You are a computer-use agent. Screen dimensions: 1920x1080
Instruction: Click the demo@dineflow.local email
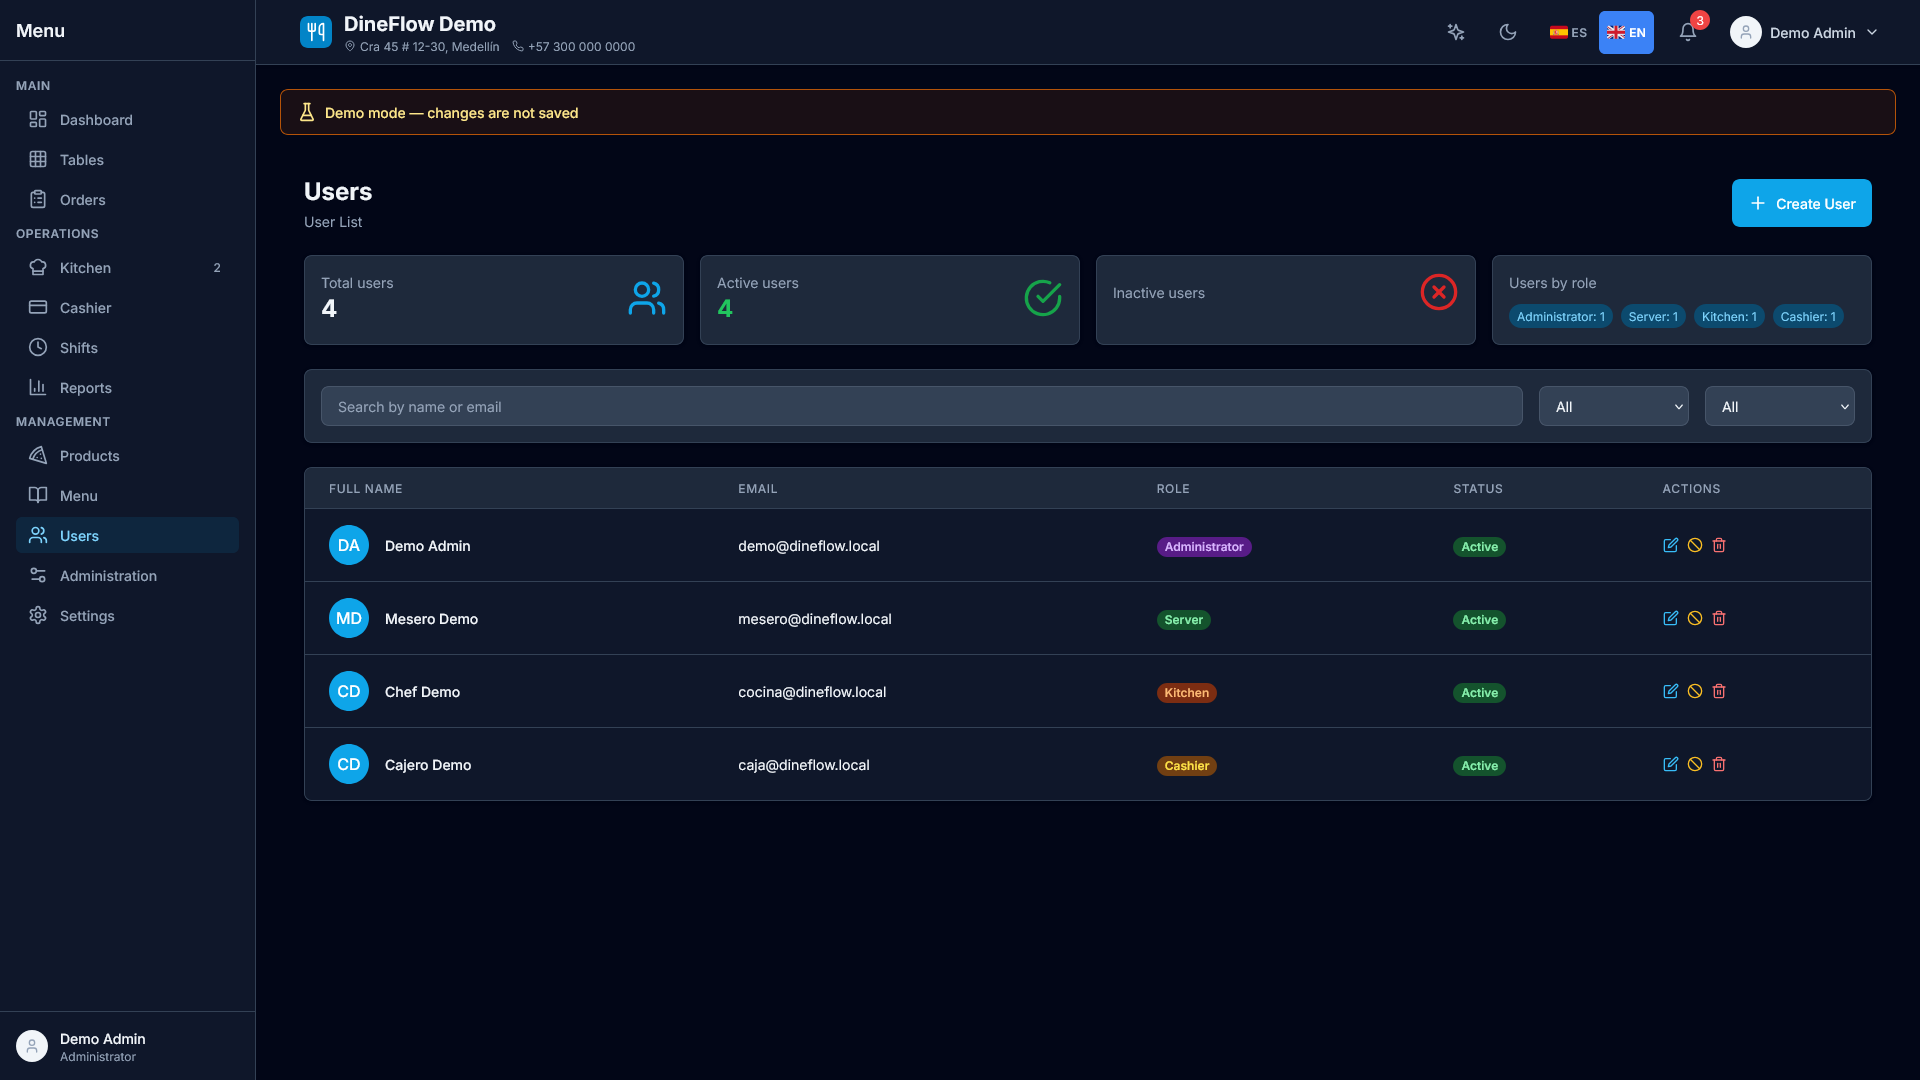coord(808,545)
